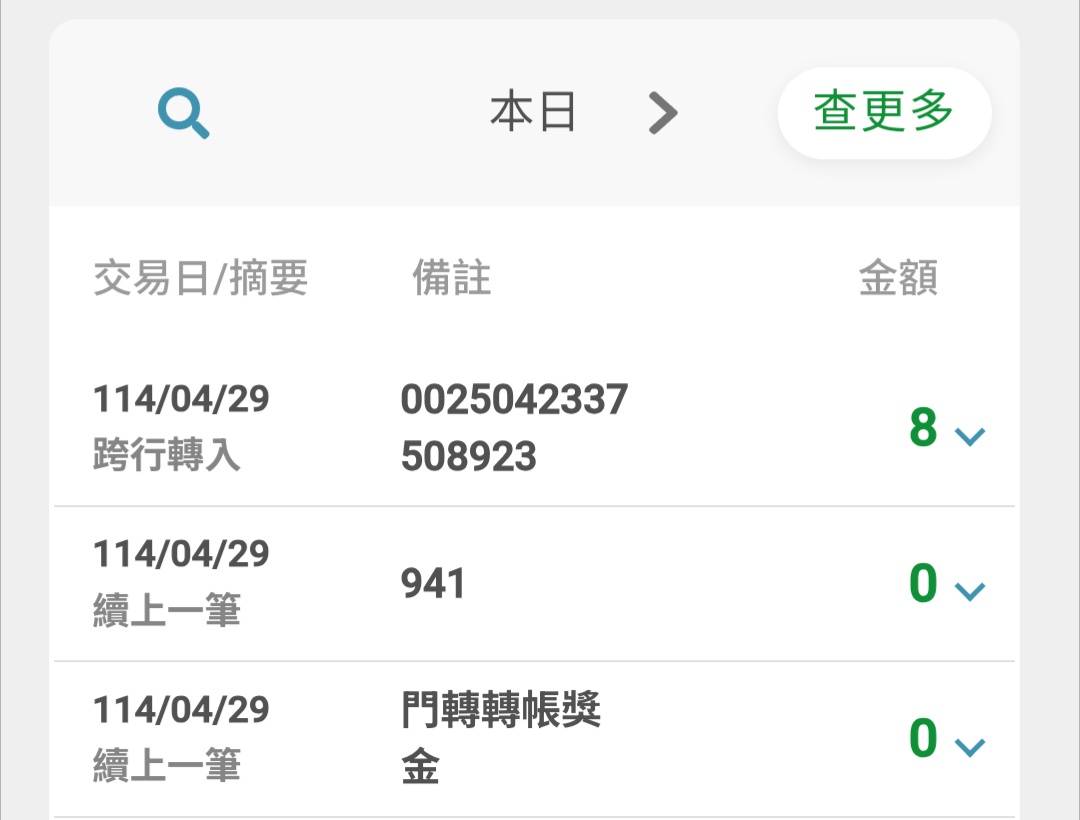Click the 備註 column header
Image resolution: width=1080 pixels, height=820 pixels.
click(452, 279)
